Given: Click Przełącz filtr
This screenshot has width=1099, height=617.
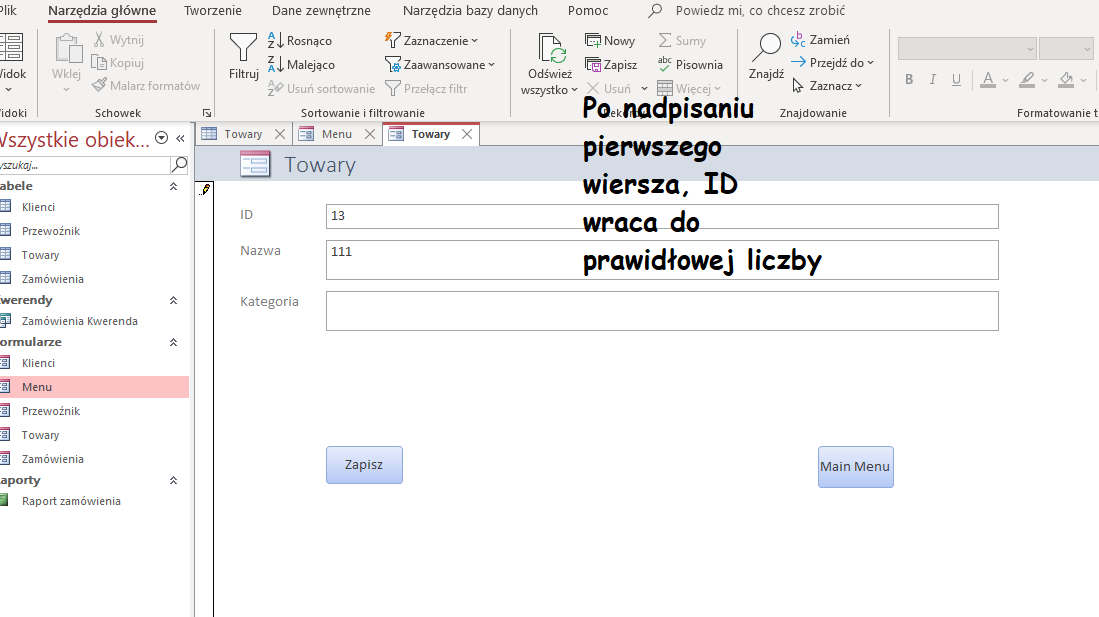Looking at the screenshot, I should point(426,88).
